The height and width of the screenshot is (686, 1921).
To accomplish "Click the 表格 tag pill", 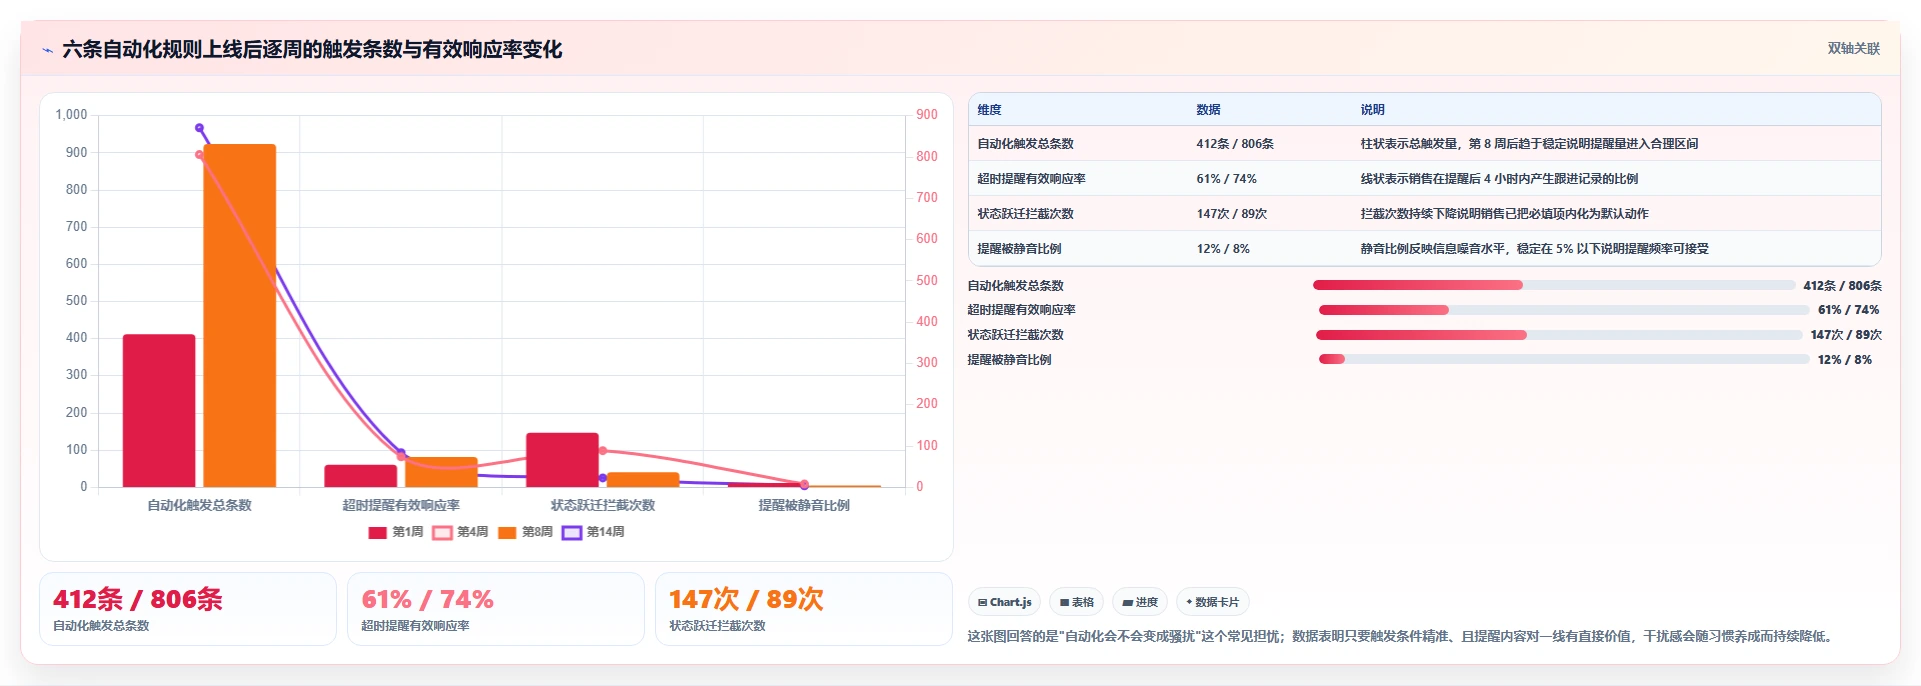I will (1076, 602).
